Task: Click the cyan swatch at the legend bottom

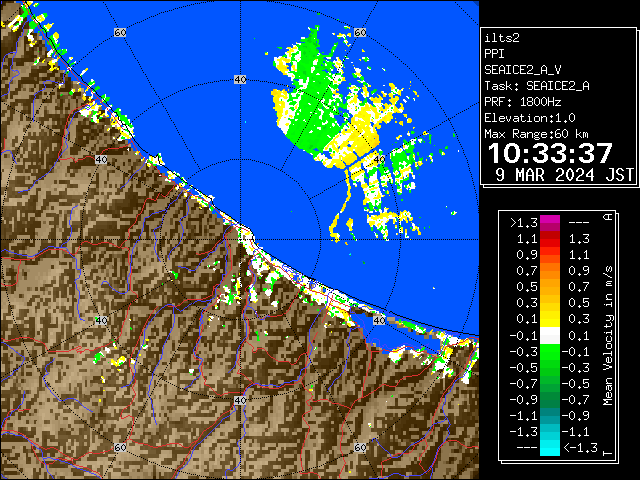Action: click(x=550, y=448)
